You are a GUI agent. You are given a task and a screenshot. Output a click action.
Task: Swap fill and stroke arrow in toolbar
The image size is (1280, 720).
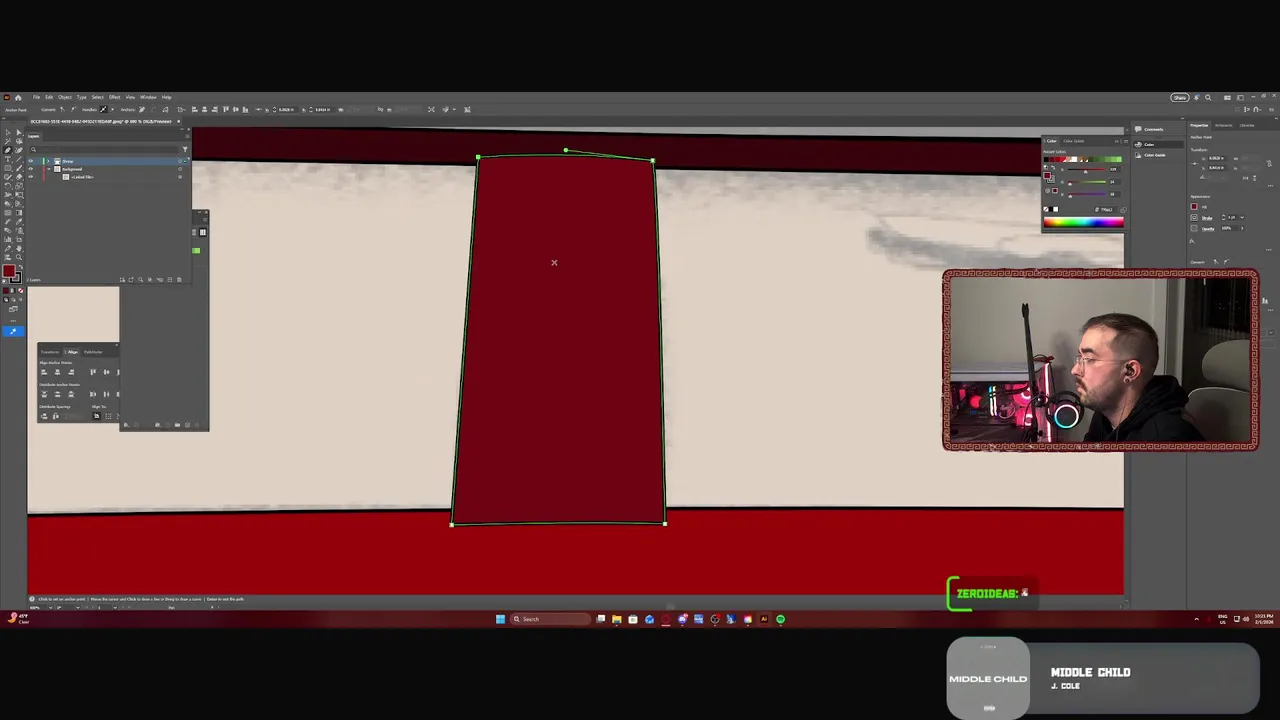click(x=21, y=267)
